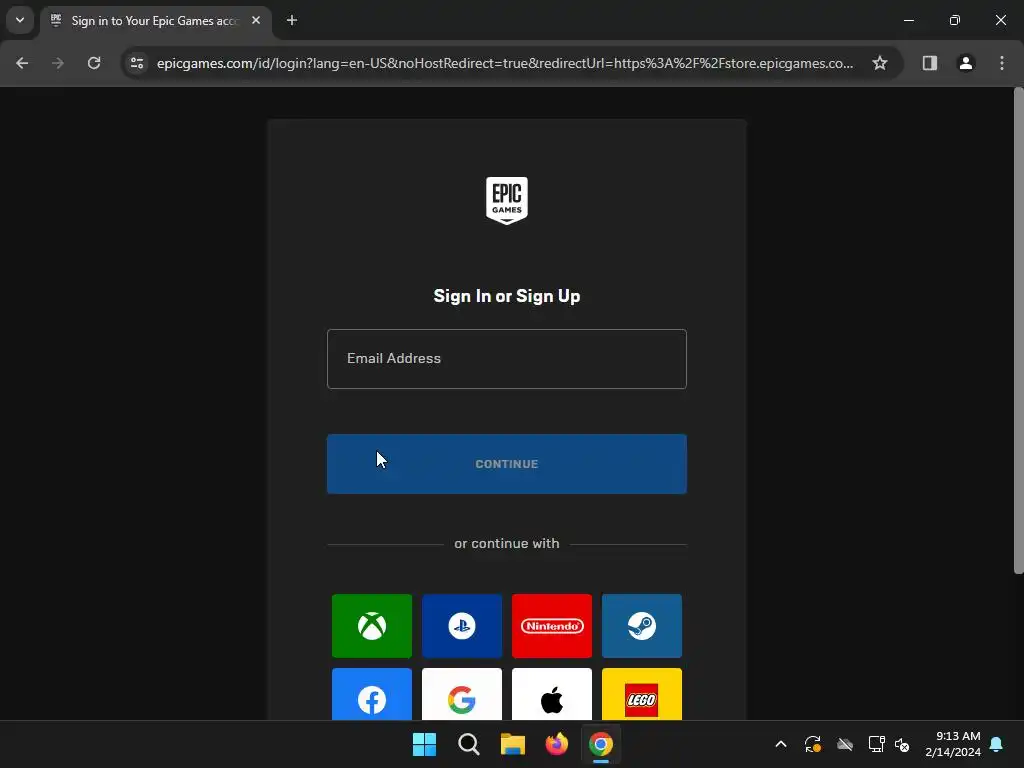Screen dimensions: 1024x768
Task: View site information icon in address bar
Action: [x=137, y=63]
